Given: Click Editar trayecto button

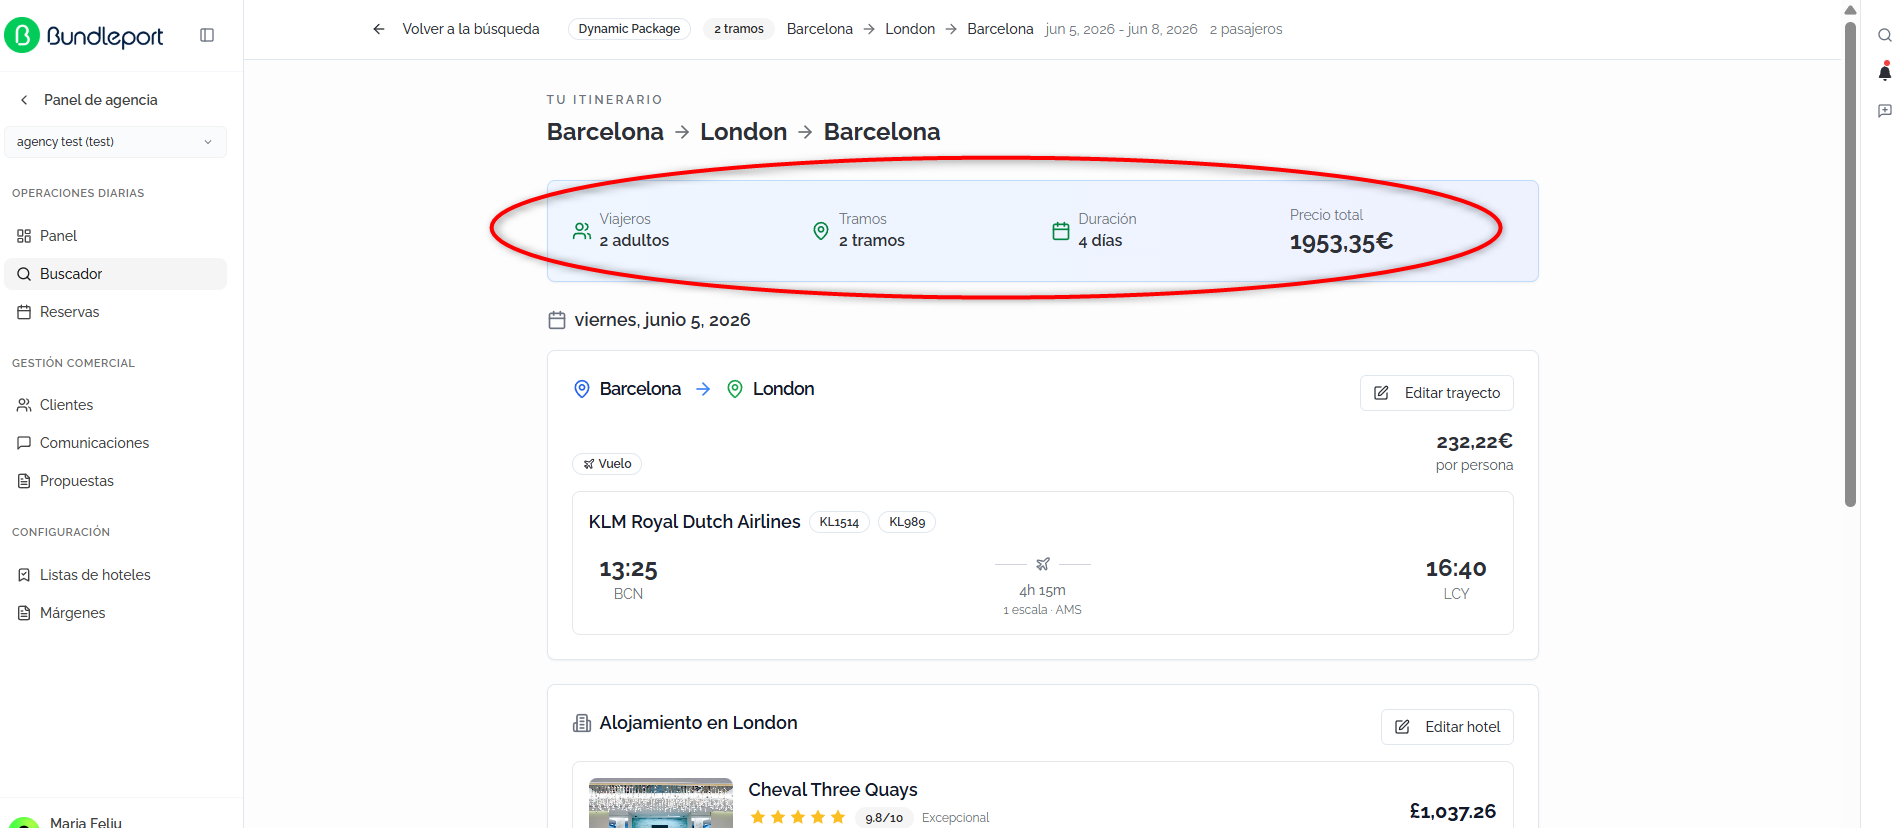Looking at the screenshot, I should [1436, 393].
